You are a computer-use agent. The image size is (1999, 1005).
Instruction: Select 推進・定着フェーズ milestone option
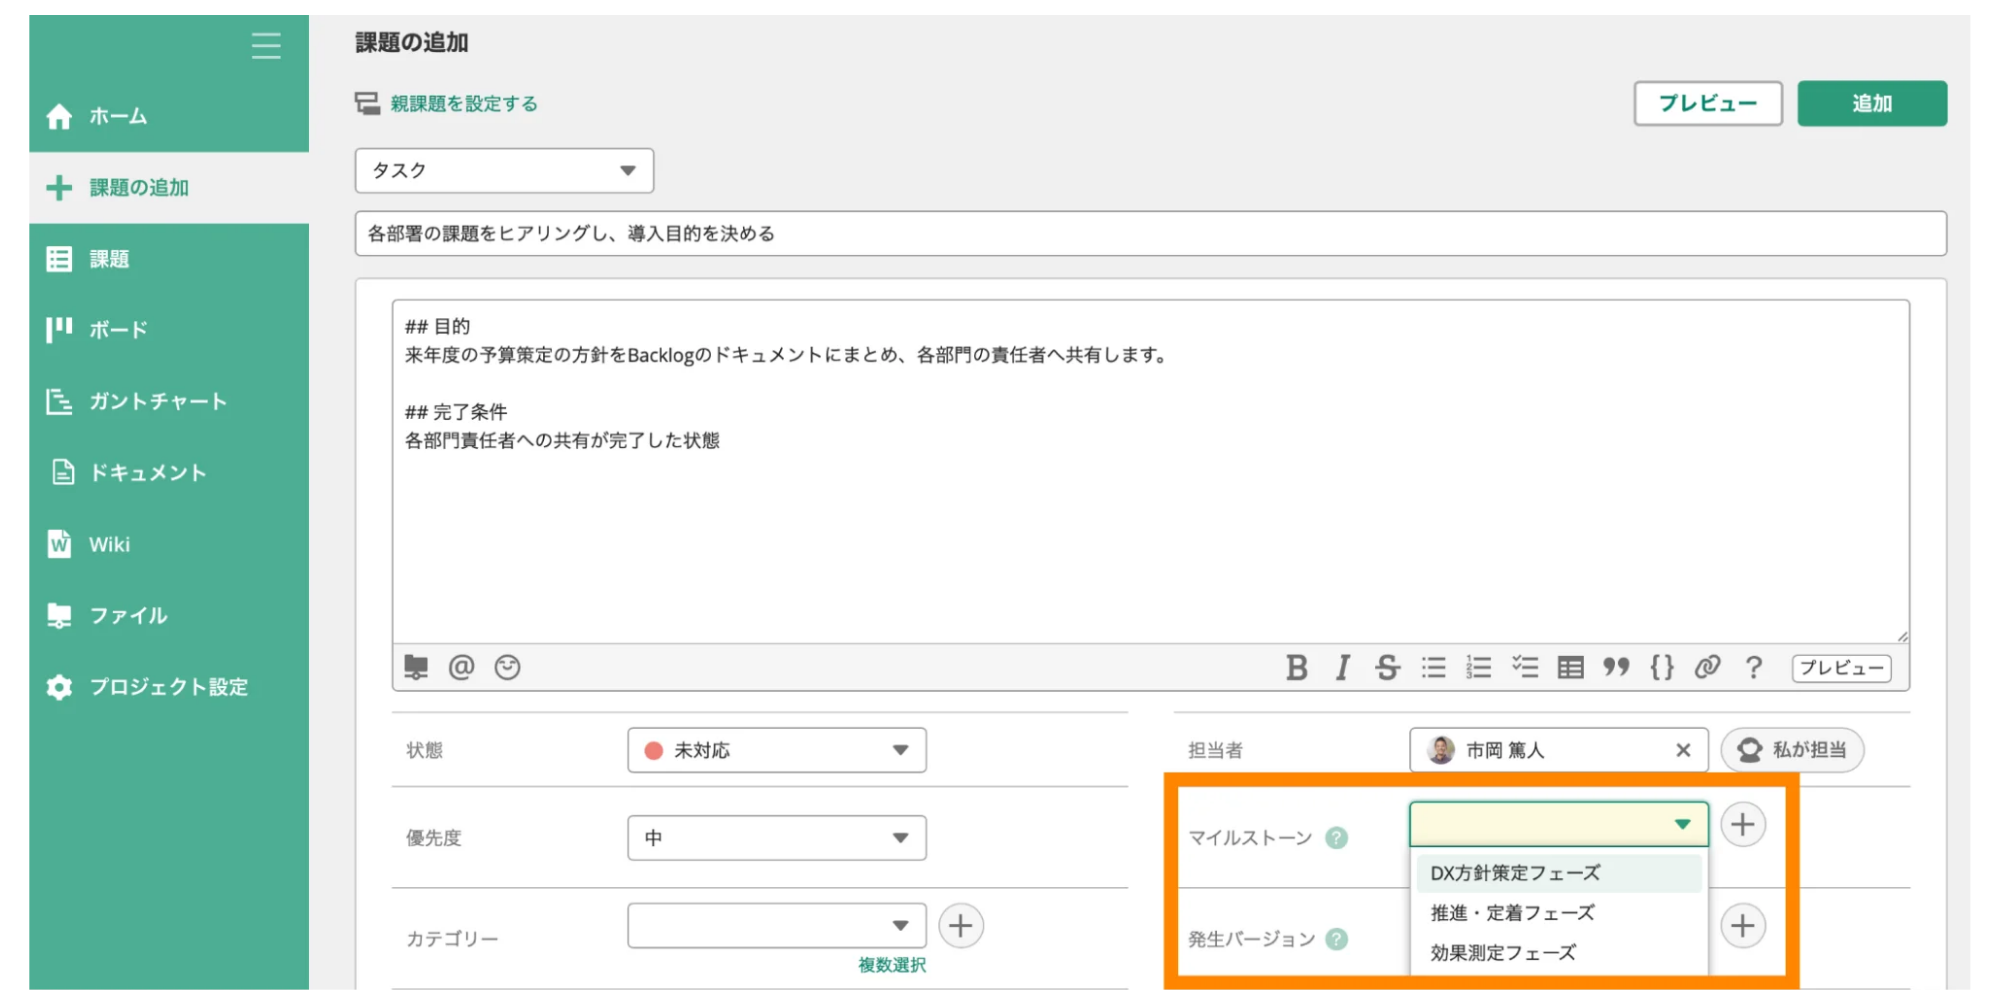pos(1558,913)
